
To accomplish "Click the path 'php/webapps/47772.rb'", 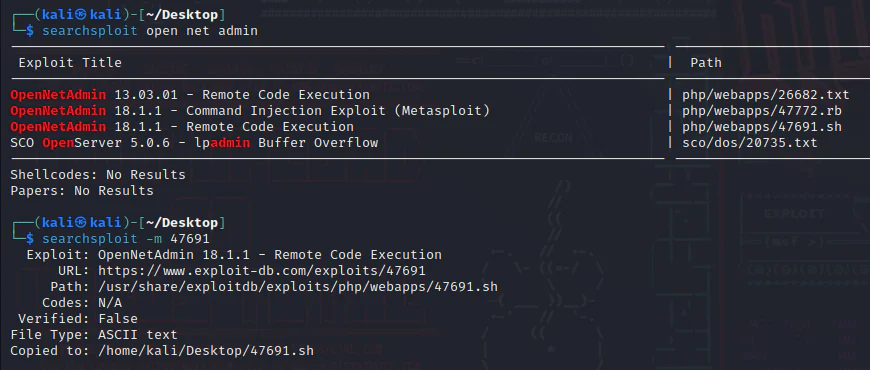I will [x=762, y=111].
